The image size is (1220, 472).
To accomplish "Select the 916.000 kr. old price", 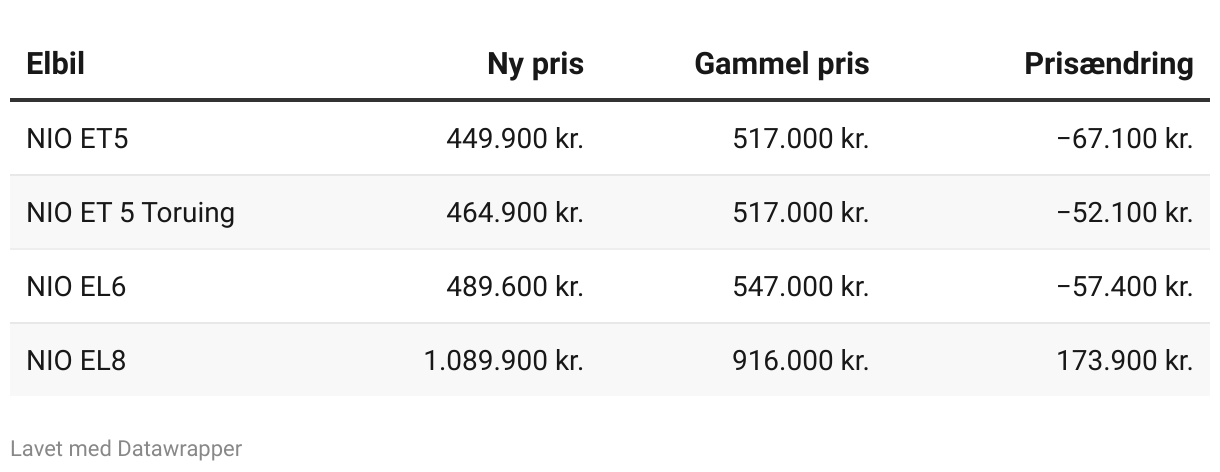I will coord(801,360).
